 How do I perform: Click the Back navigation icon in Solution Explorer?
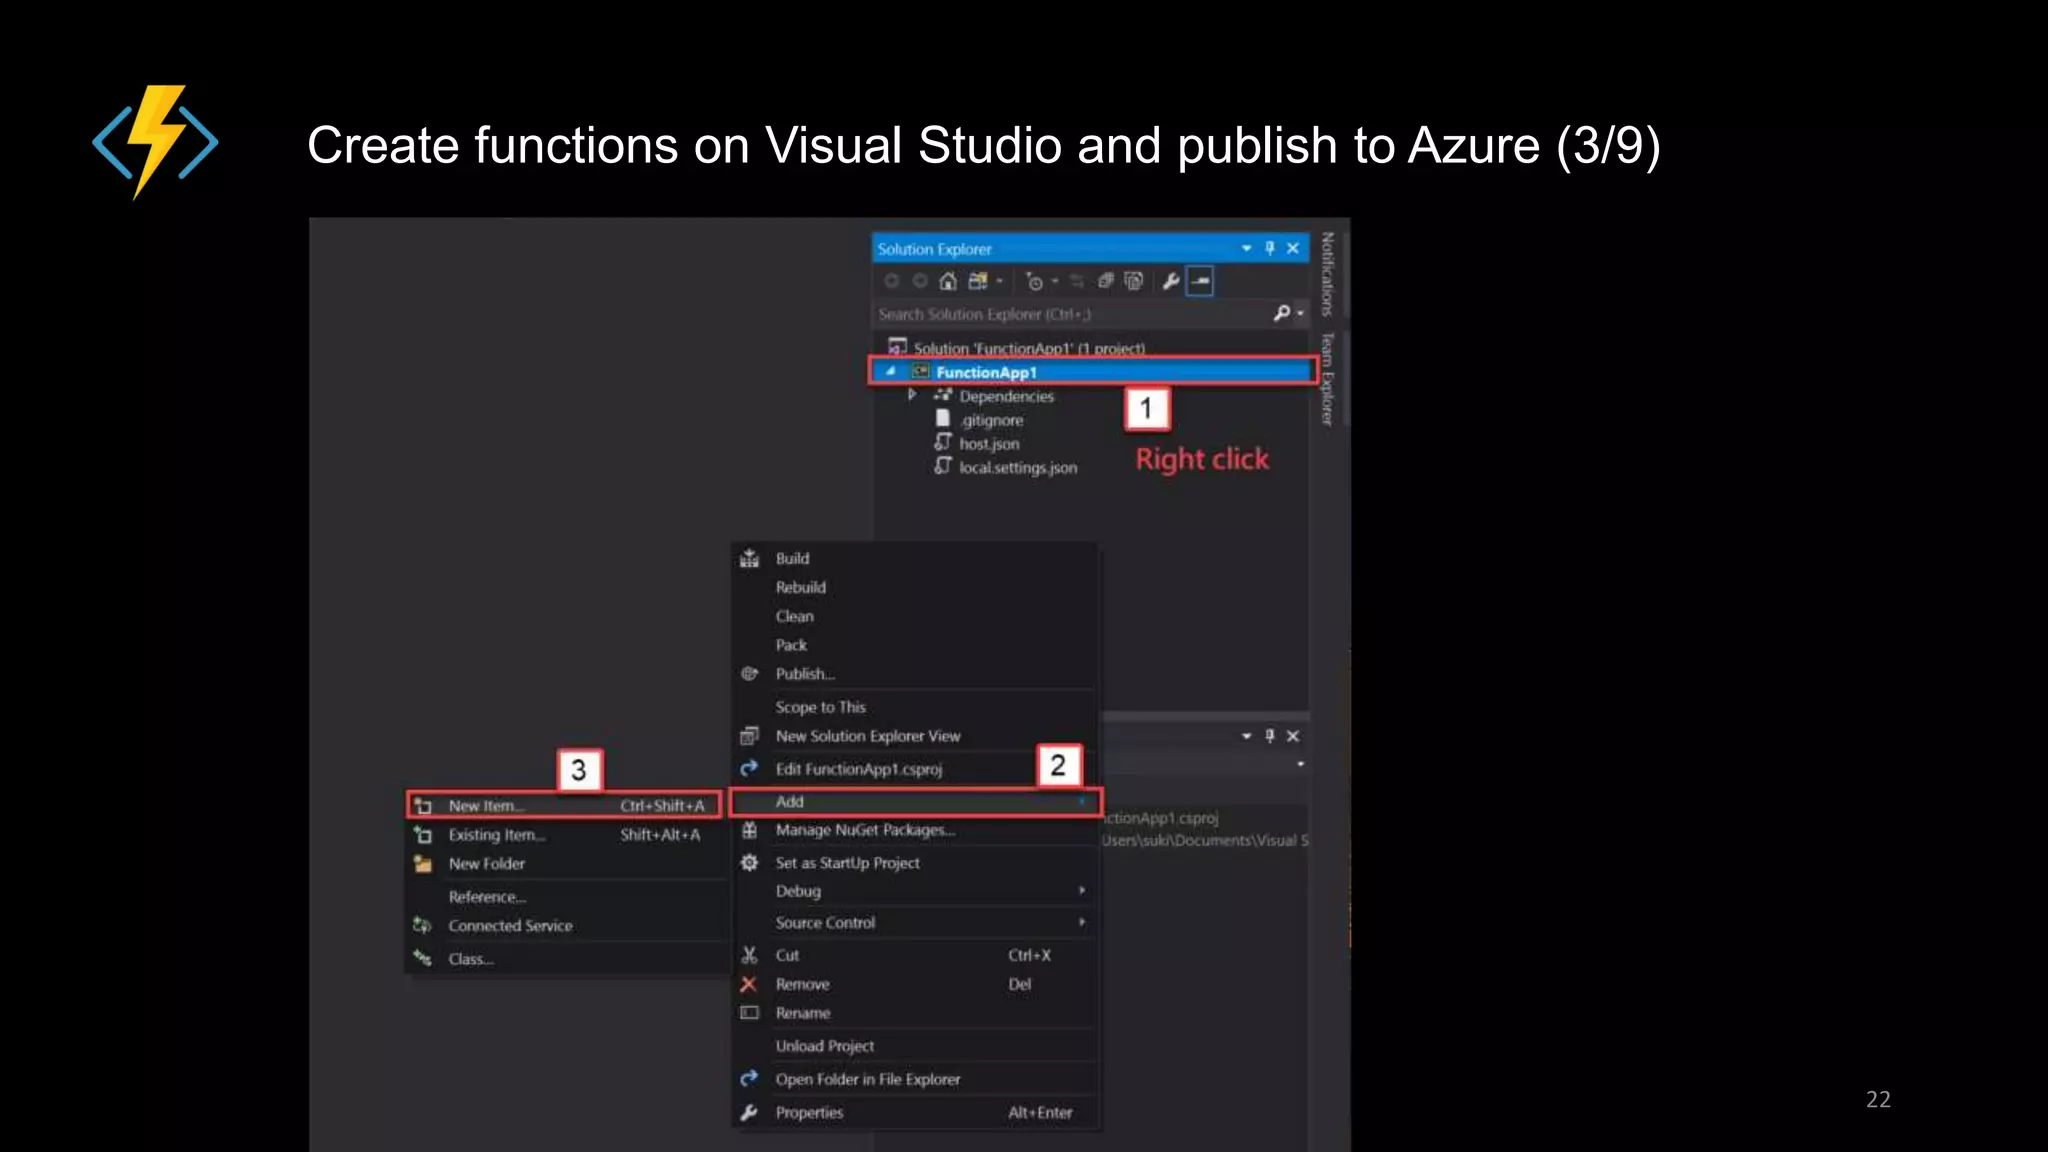pyautogui.click(x=892, y=281)
